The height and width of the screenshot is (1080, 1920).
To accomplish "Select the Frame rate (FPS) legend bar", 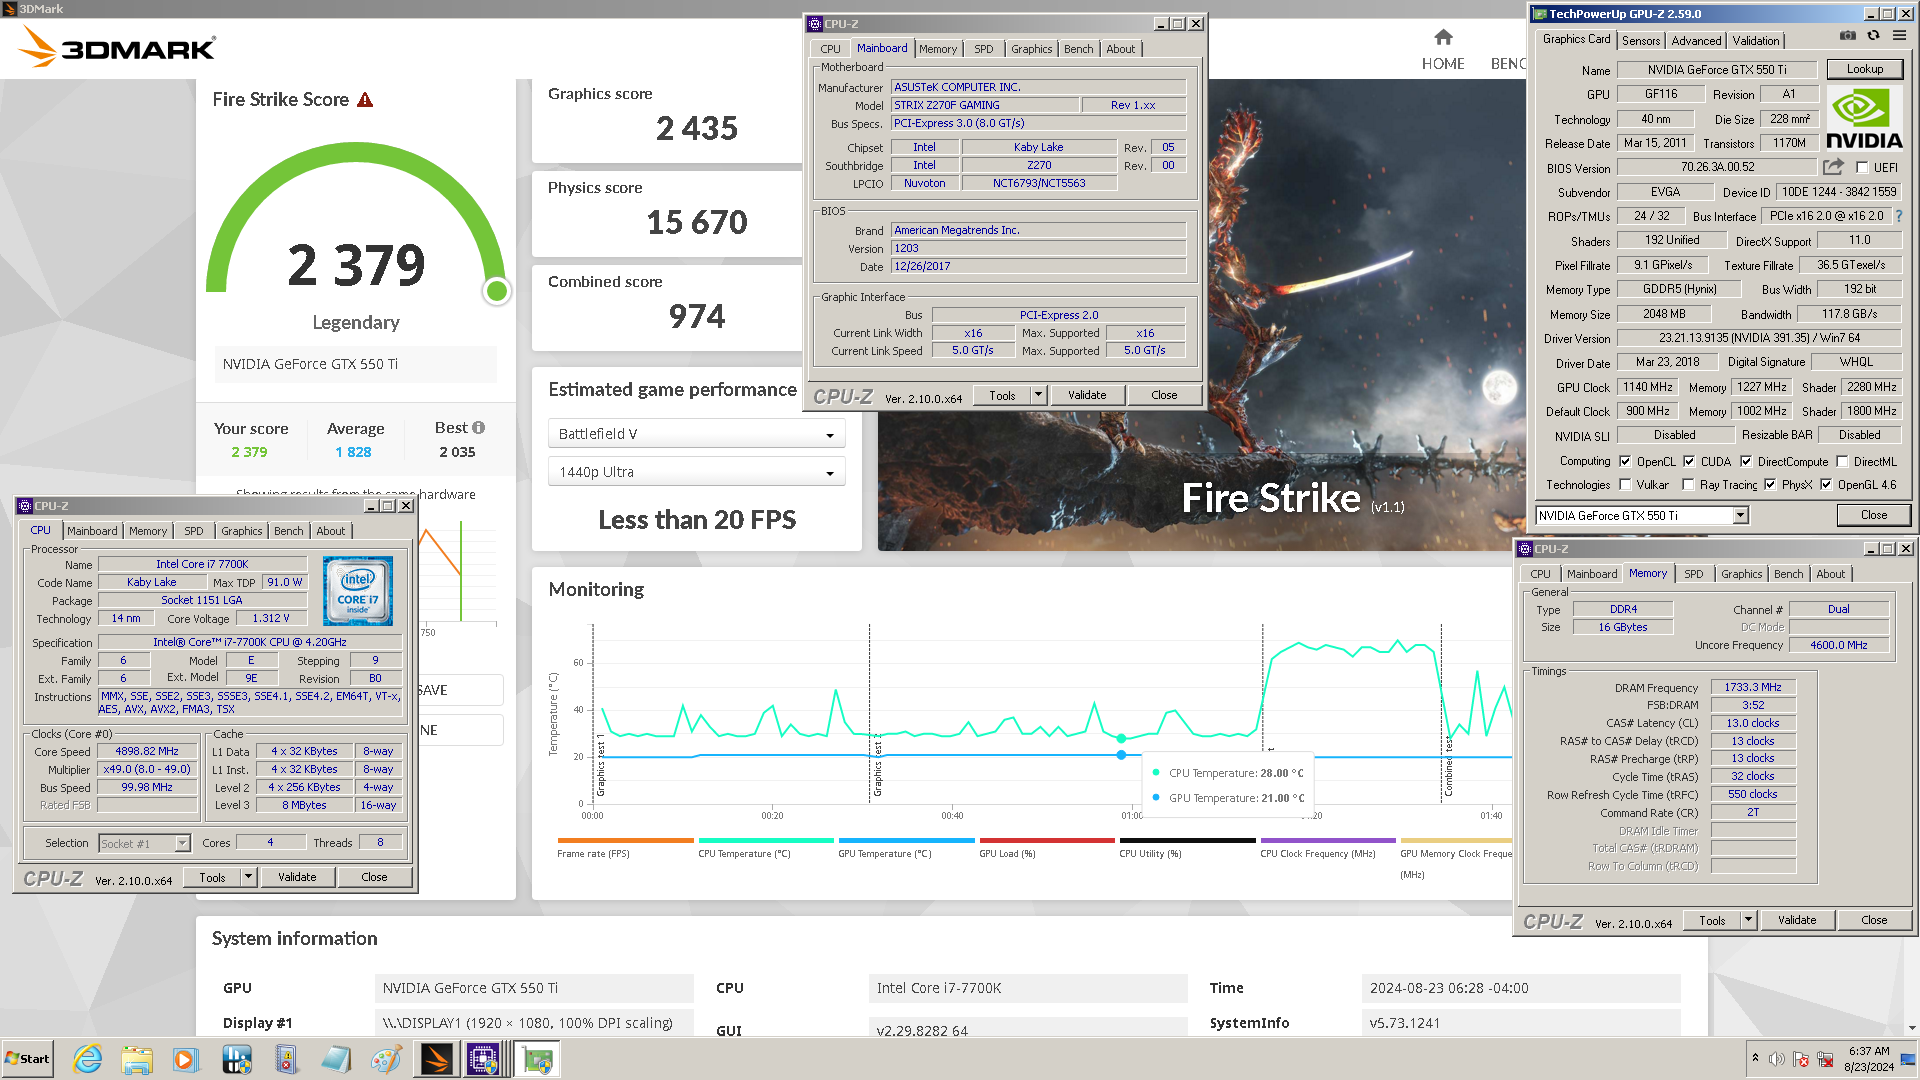I will (625, 840).
